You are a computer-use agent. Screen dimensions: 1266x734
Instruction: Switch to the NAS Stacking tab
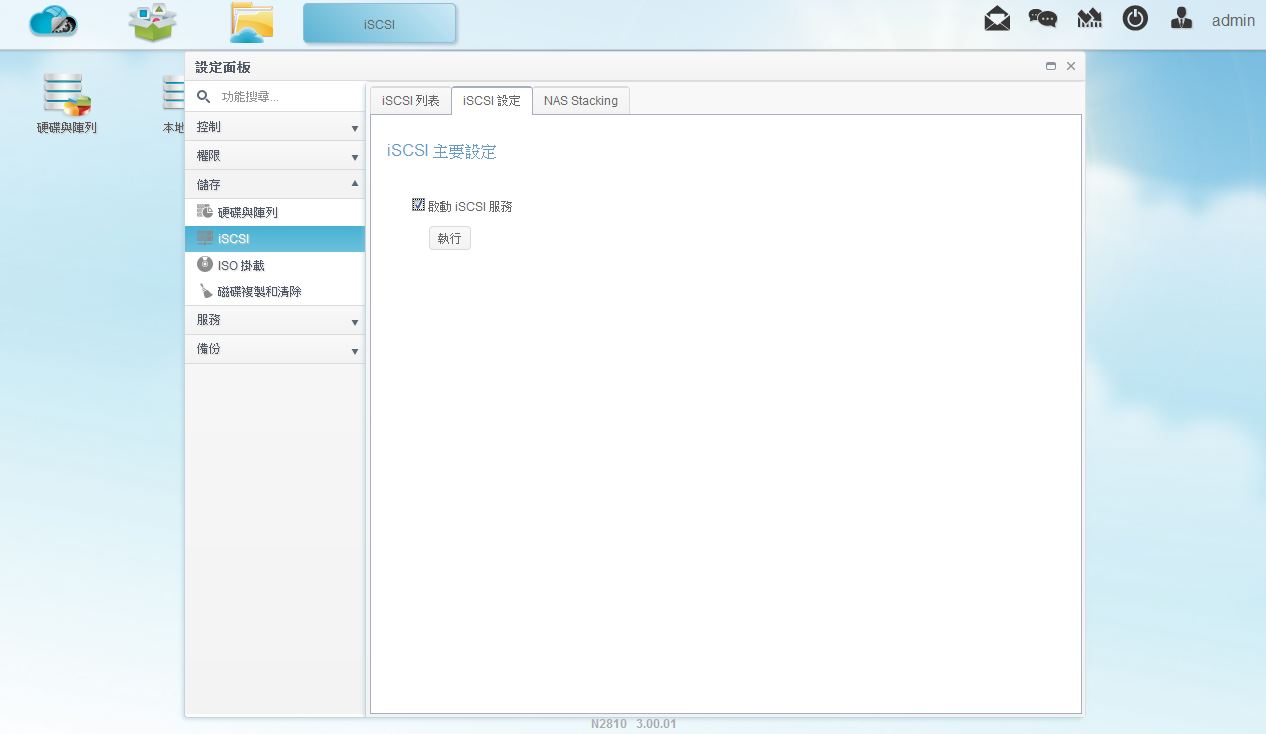pyautogui.click(x=581, y=101)
